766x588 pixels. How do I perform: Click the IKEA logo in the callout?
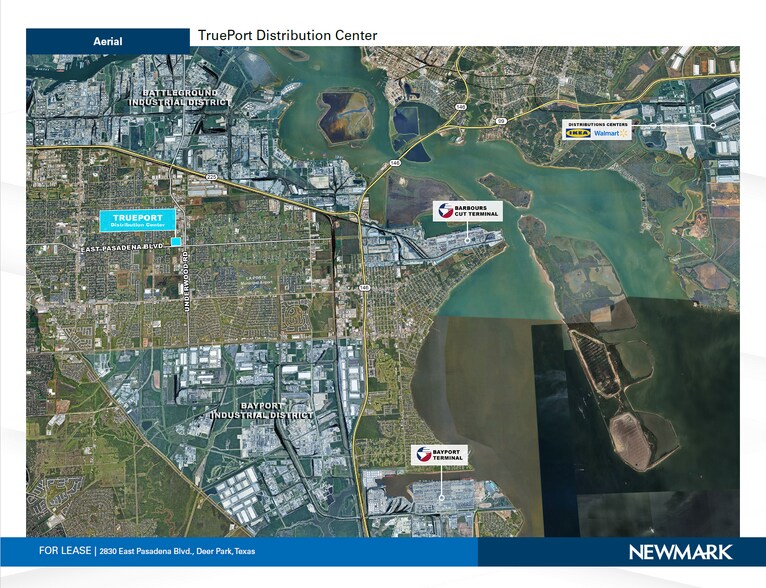[577, 132]
